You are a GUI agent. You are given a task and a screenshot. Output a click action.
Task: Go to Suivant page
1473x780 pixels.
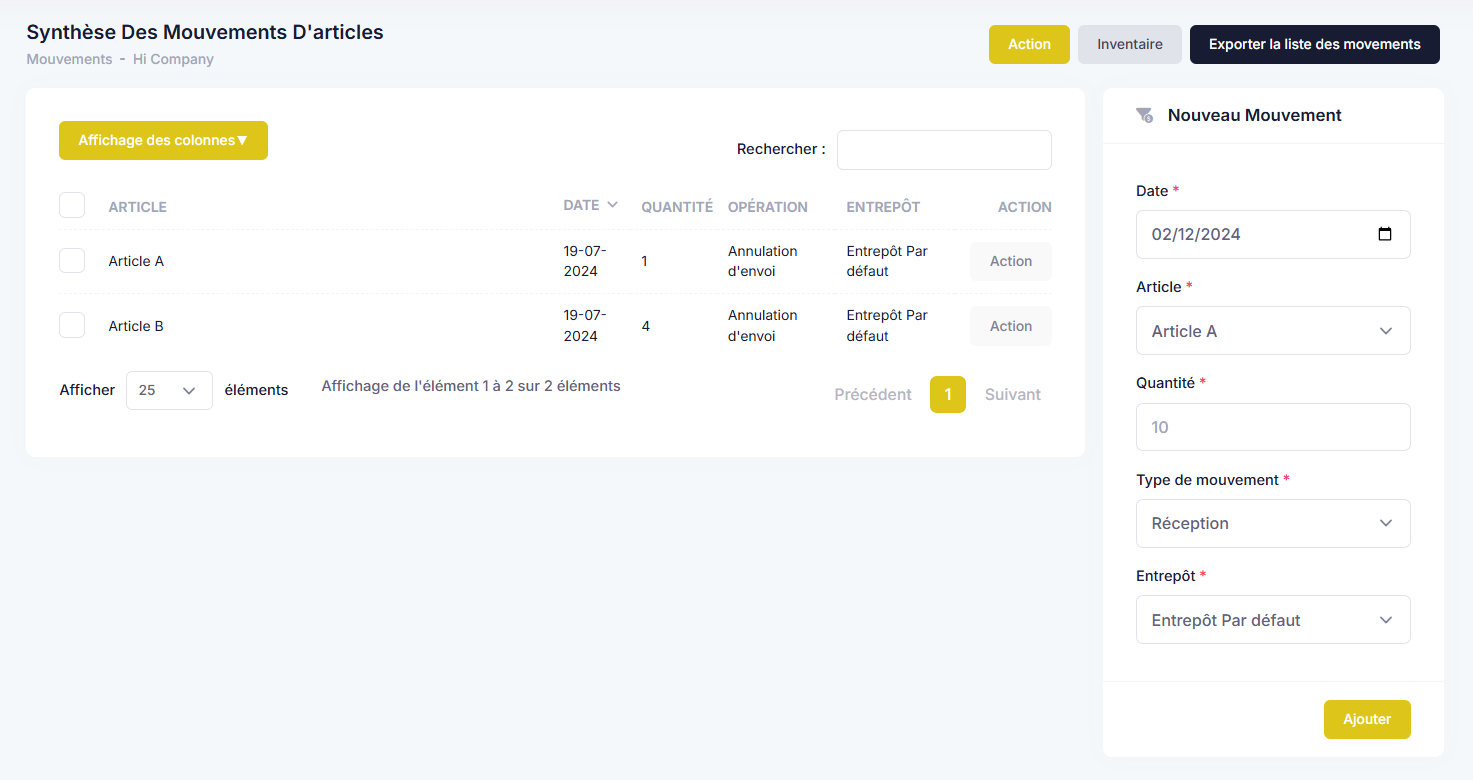(1013, 394)
